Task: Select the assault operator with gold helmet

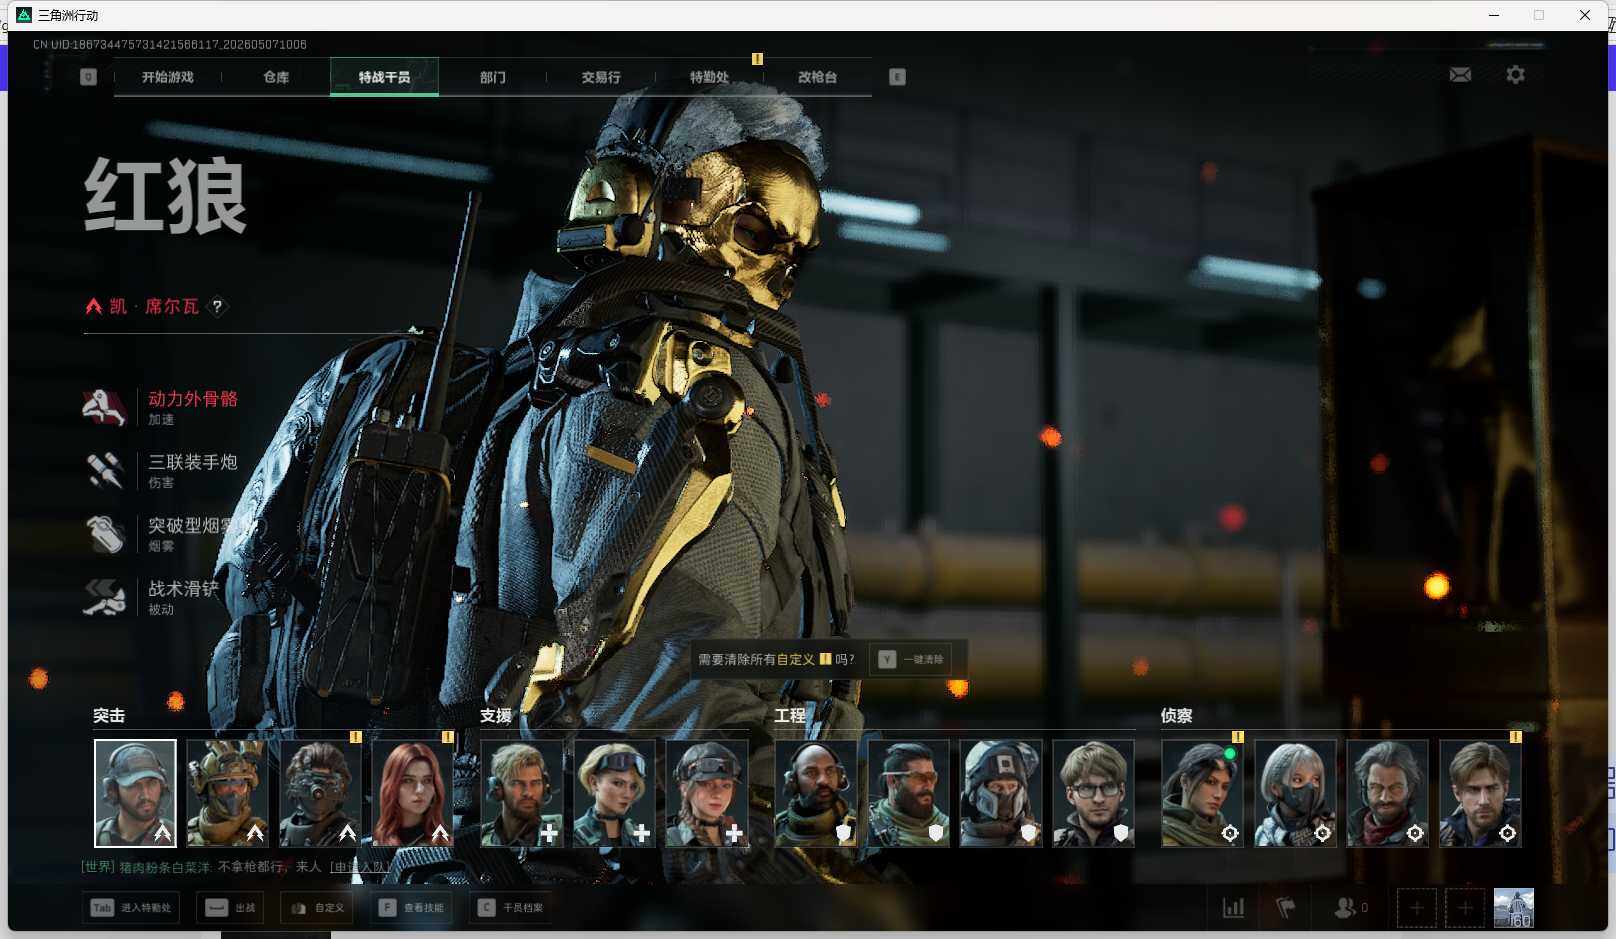Action: (227, 793)
